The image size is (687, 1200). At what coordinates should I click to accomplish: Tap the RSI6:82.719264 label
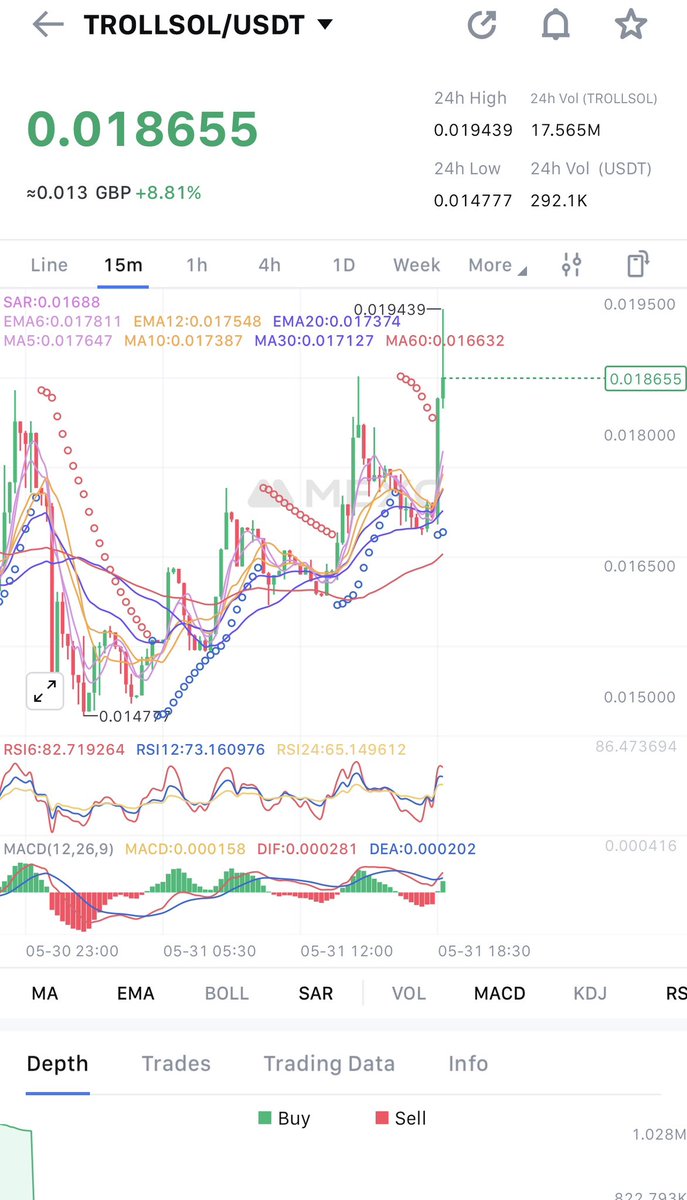64,749
